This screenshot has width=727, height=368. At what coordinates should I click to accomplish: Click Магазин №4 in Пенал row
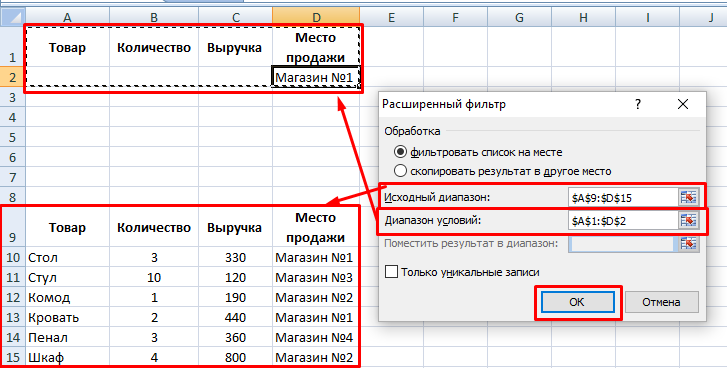click(x=316, y=338)
